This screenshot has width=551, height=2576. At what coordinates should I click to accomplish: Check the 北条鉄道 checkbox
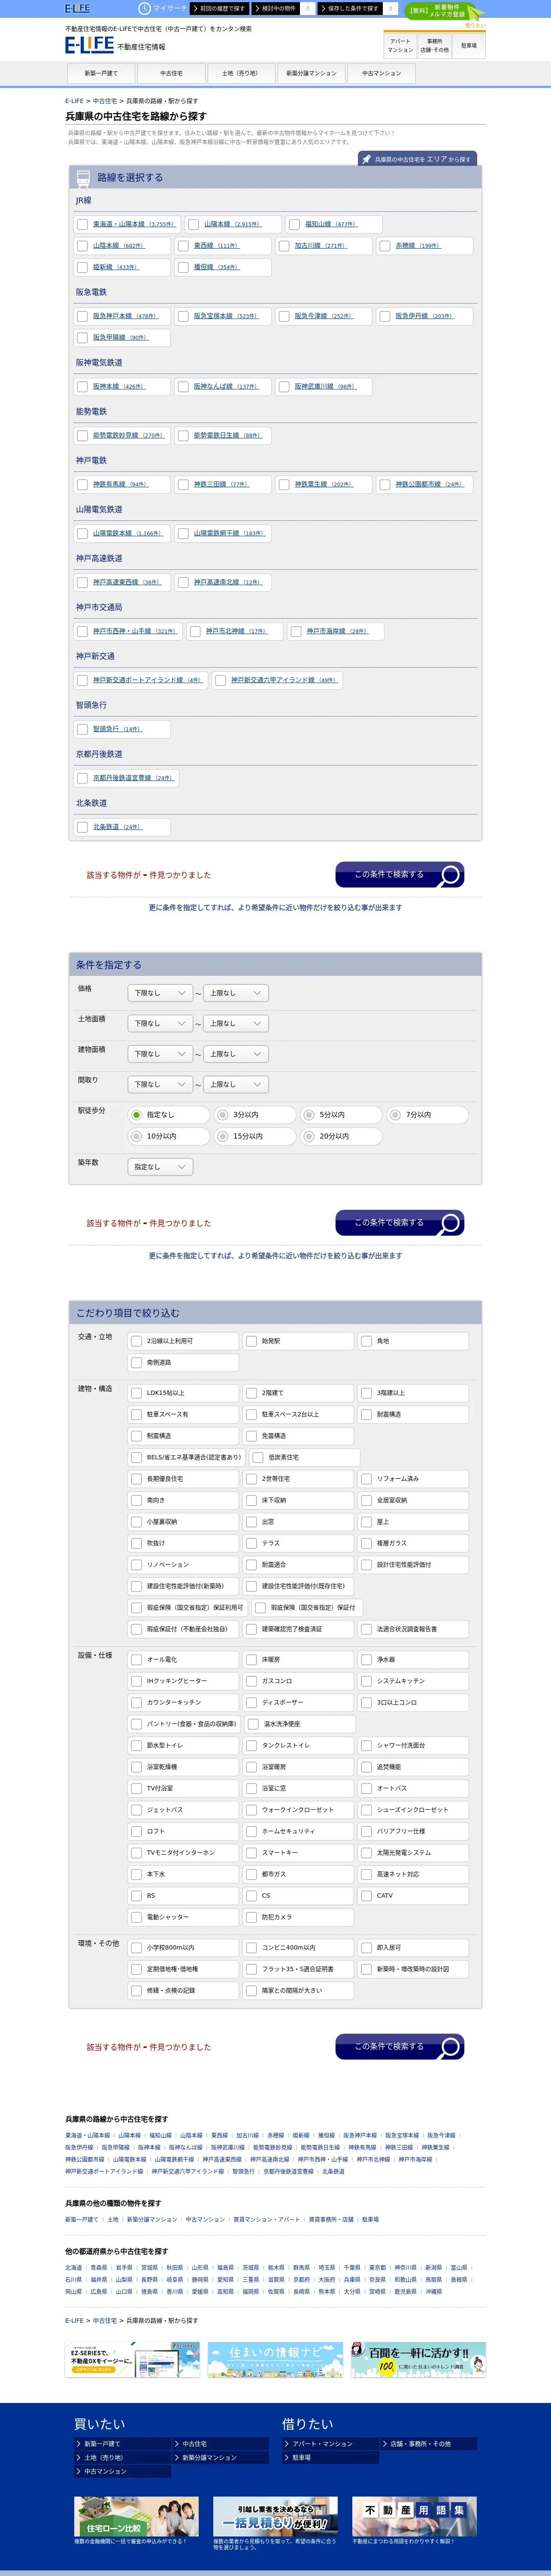(x=82, y=827)
